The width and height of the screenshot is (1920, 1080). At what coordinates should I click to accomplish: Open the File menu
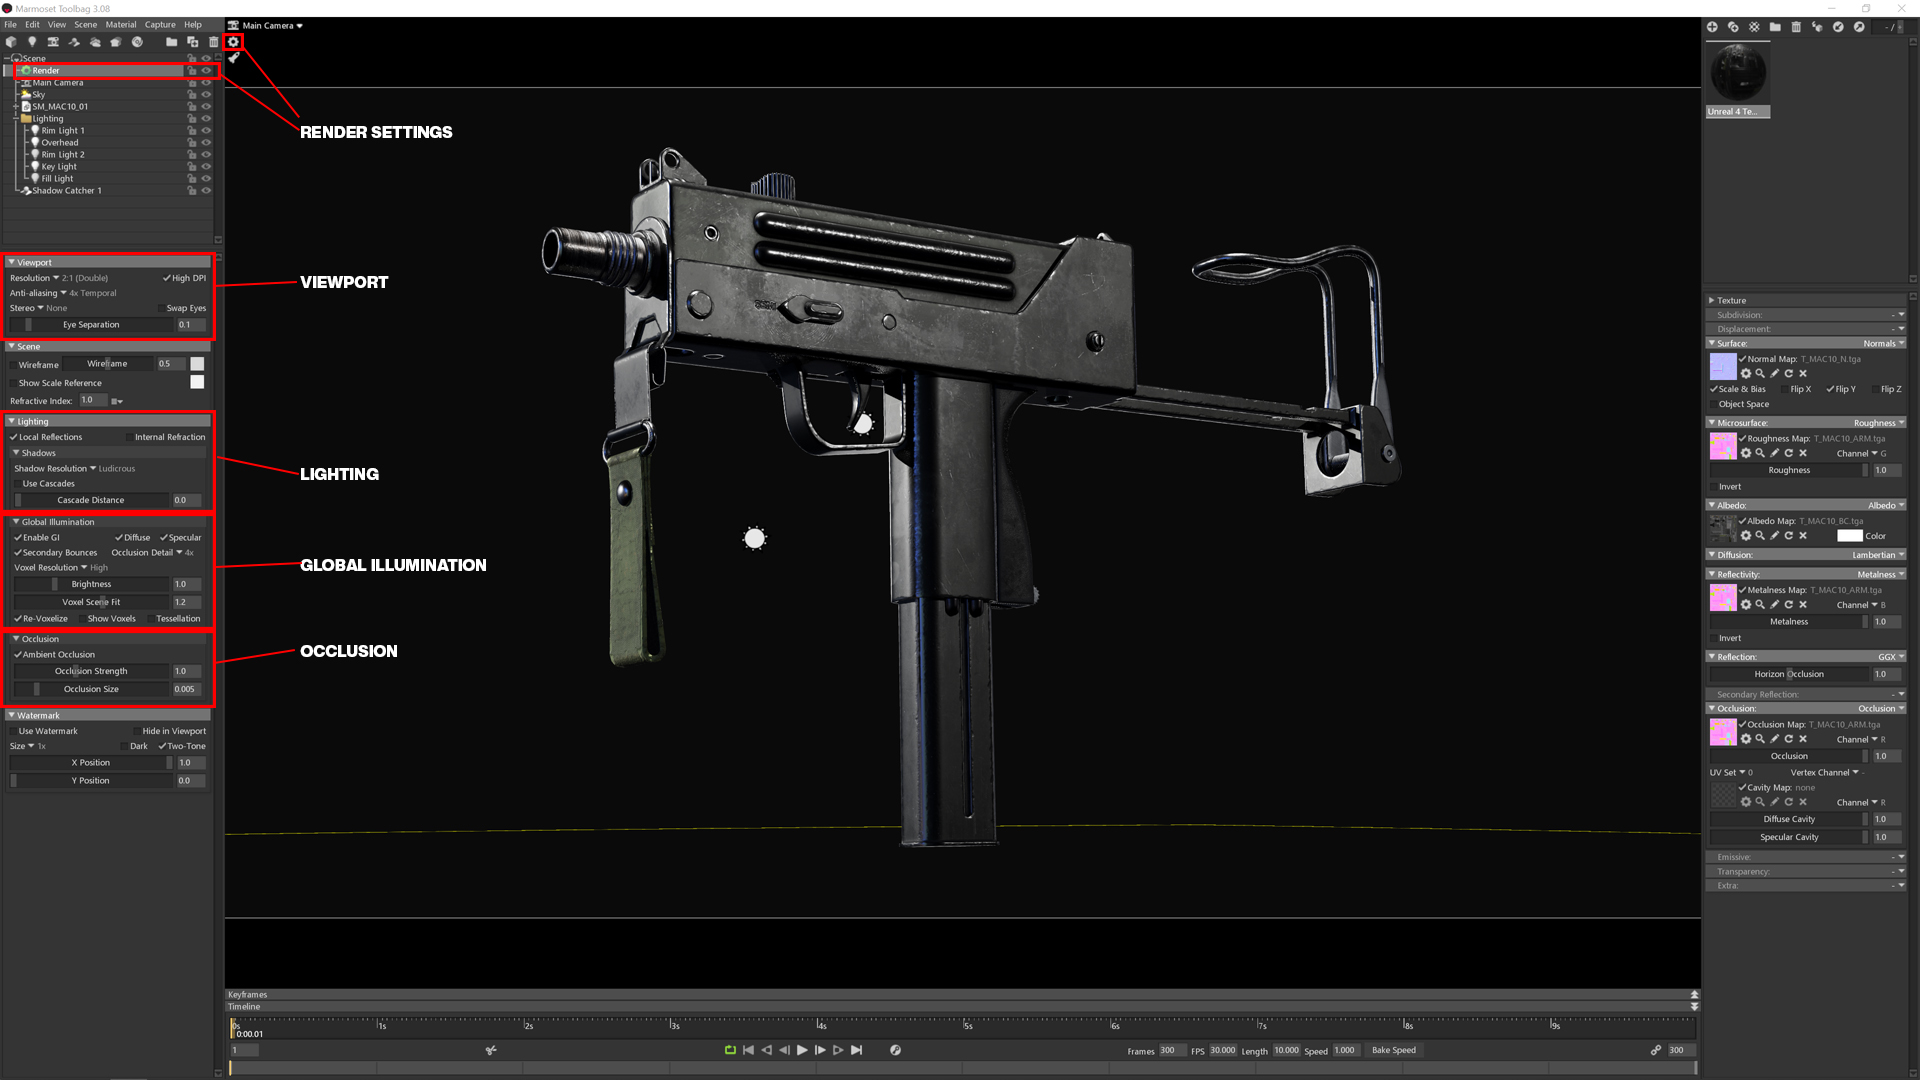point(10,25)
